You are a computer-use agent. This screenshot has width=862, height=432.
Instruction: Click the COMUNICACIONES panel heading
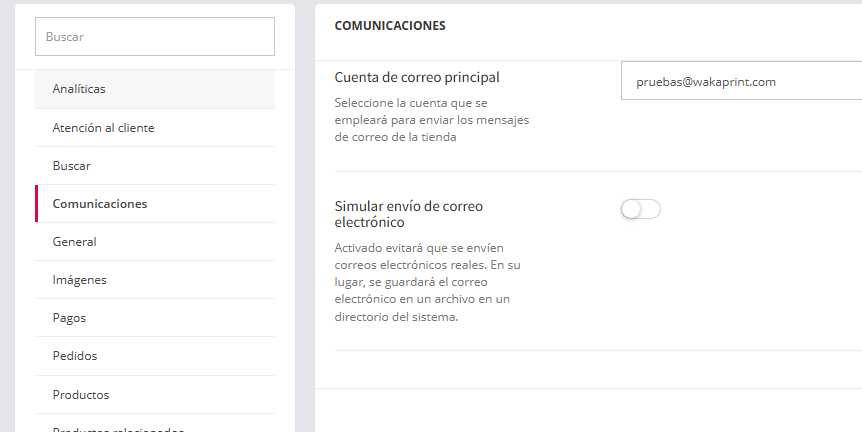tap(390, 25)
